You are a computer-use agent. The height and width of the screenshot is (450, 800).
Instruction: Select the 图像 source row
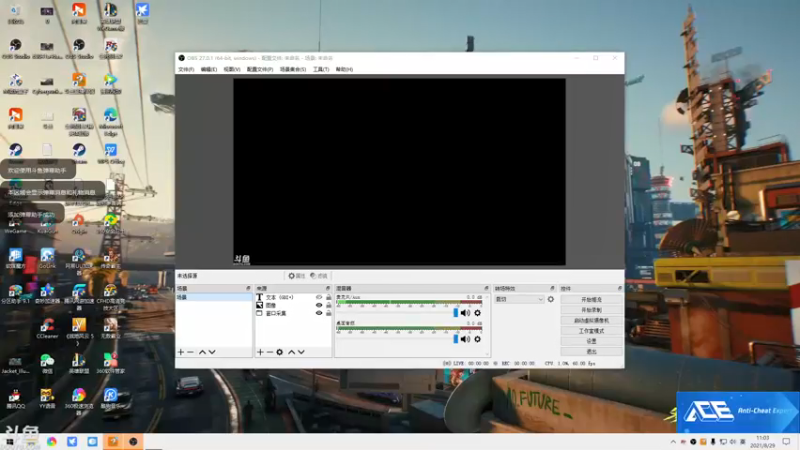[293, 305]
